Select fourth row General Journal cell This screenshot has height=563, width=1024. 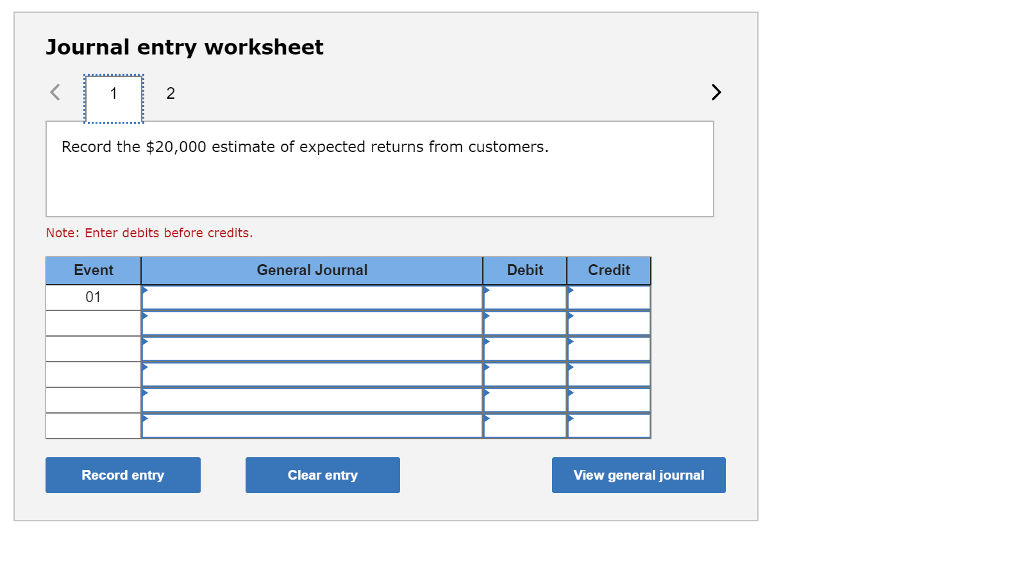(x=312, y=374)
